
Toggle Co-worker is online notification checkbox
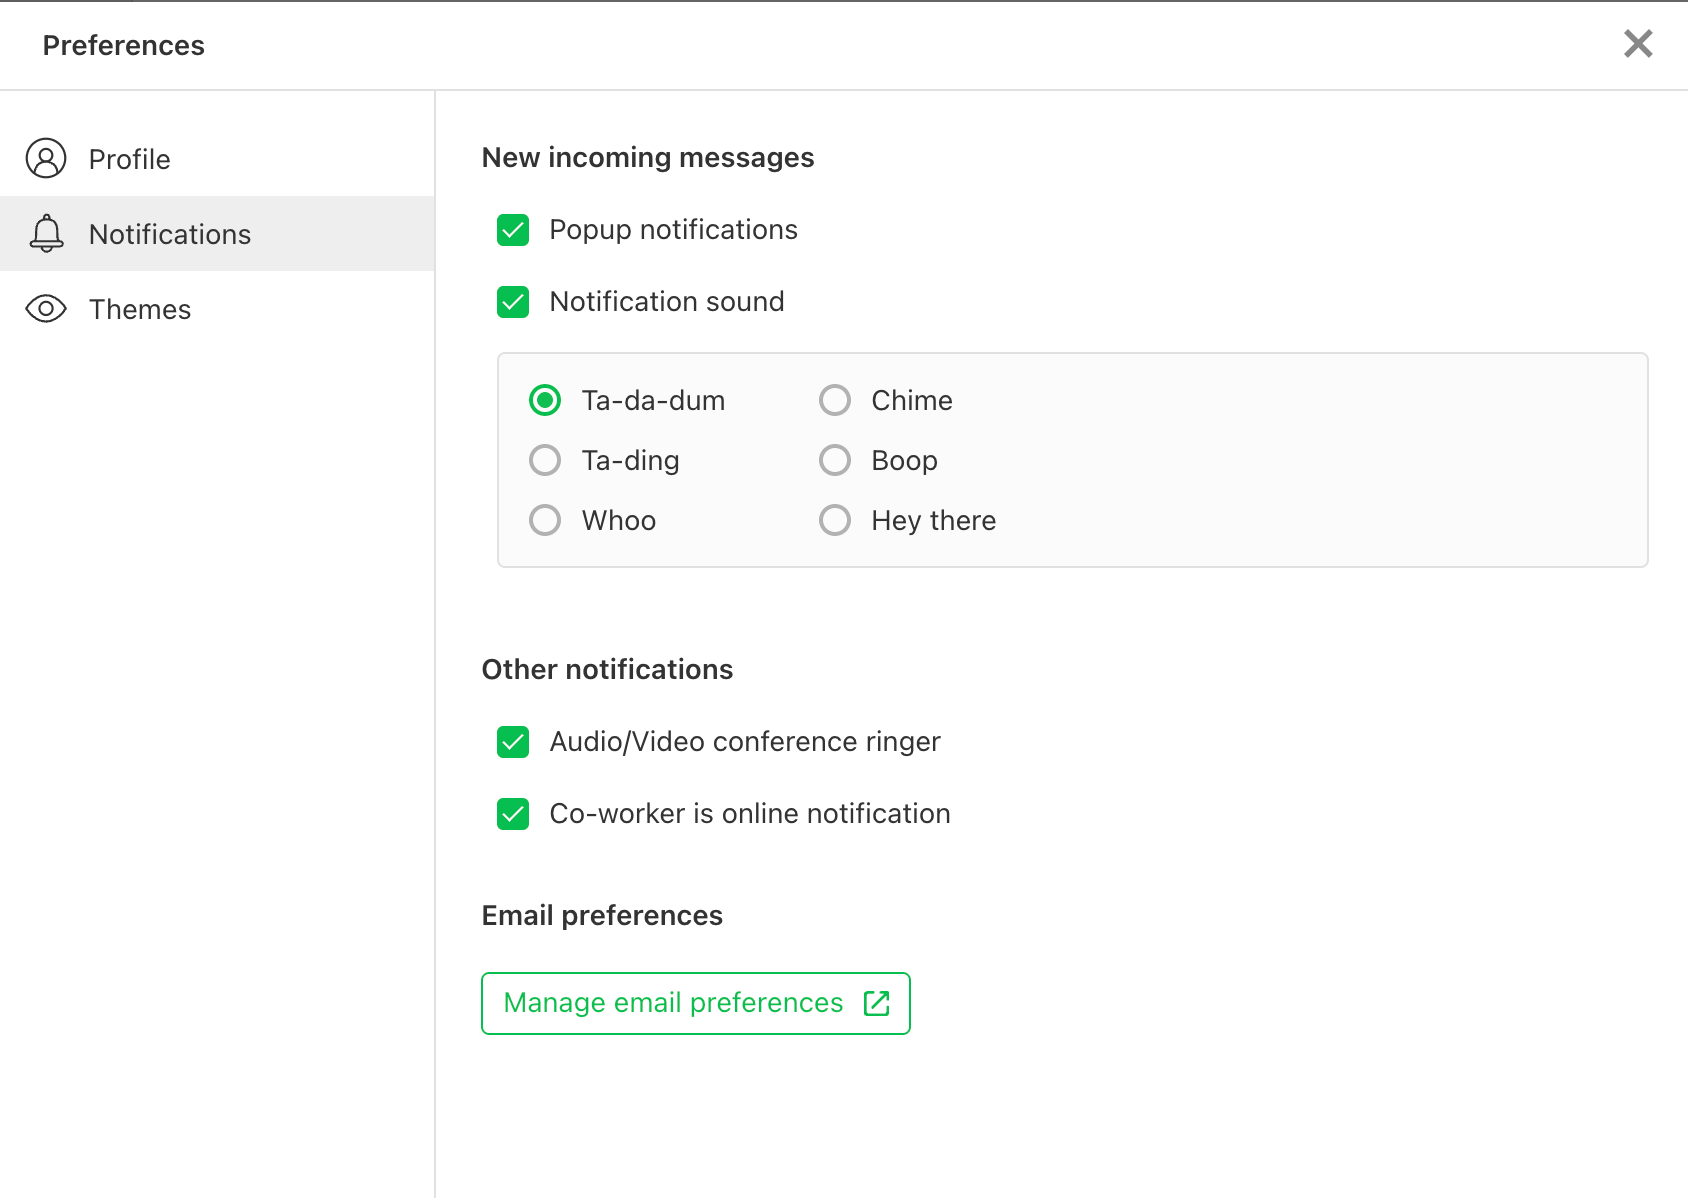pos(513,814)
